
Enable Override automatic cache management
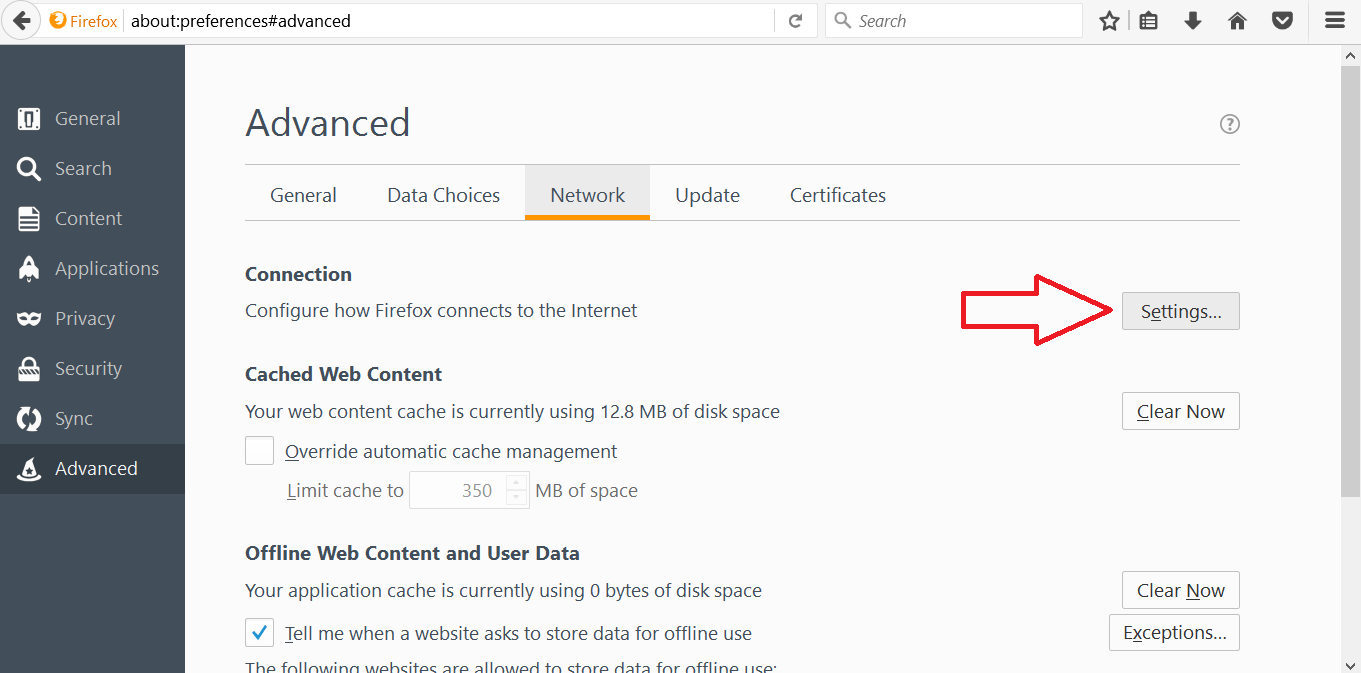click(x=259, y=450)
